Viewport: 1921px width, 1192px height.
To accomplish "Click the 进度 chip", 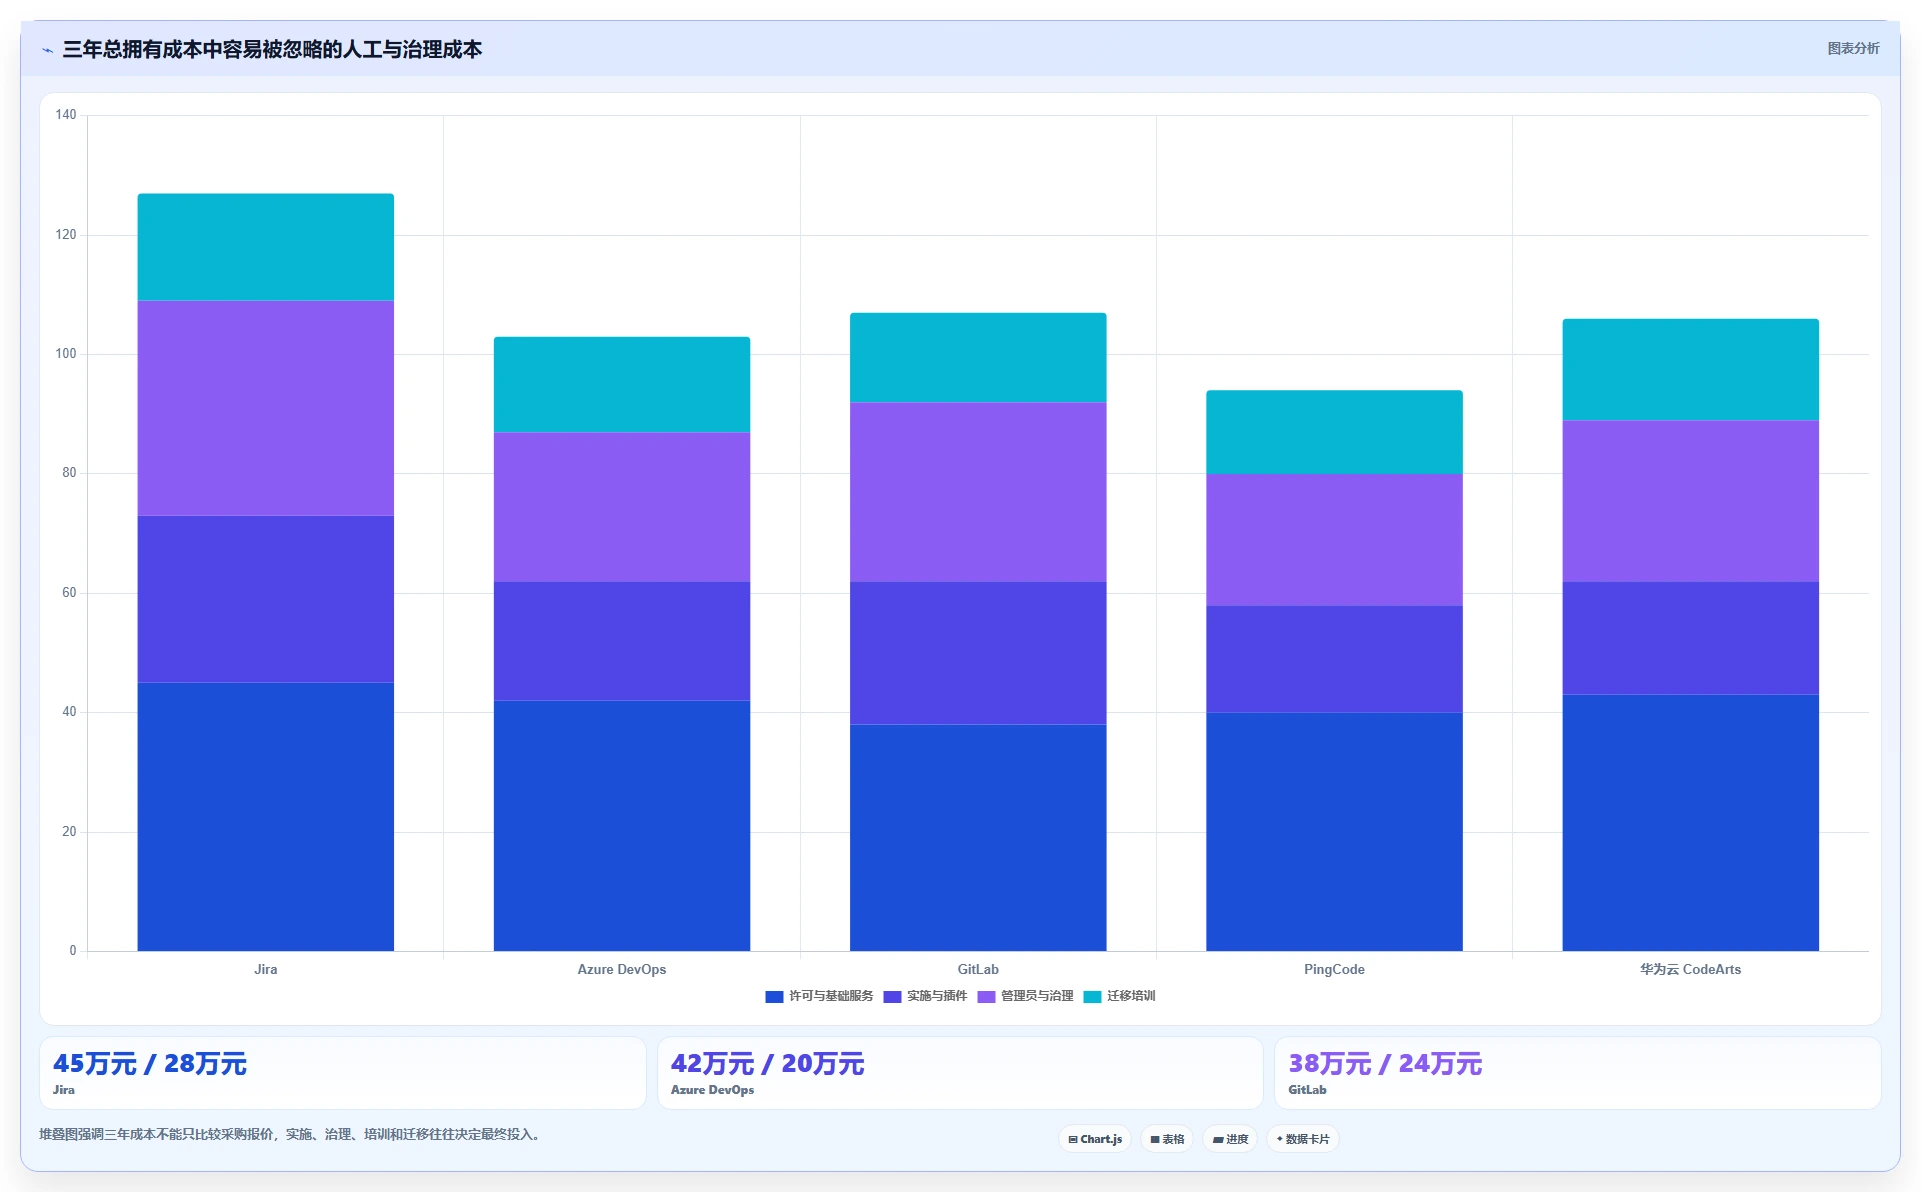I will coord(1230,1139).
